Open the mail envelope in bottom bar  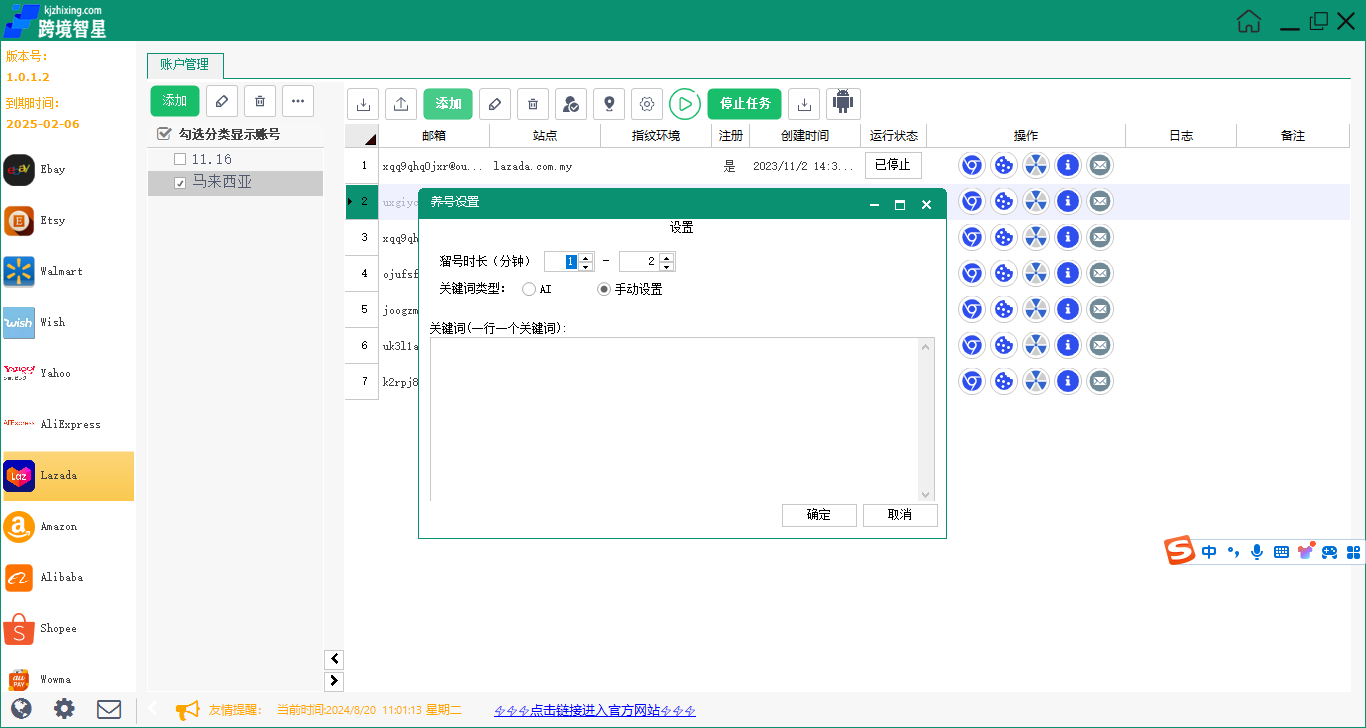(109, 709)
